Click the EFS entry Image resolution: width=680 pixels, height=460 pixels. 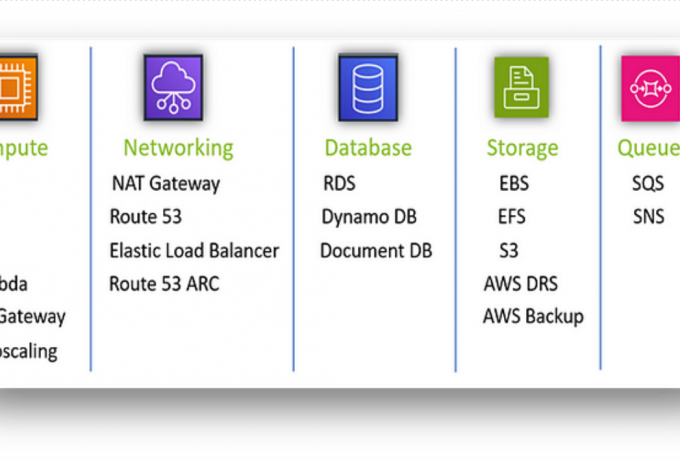pos(512,217)
